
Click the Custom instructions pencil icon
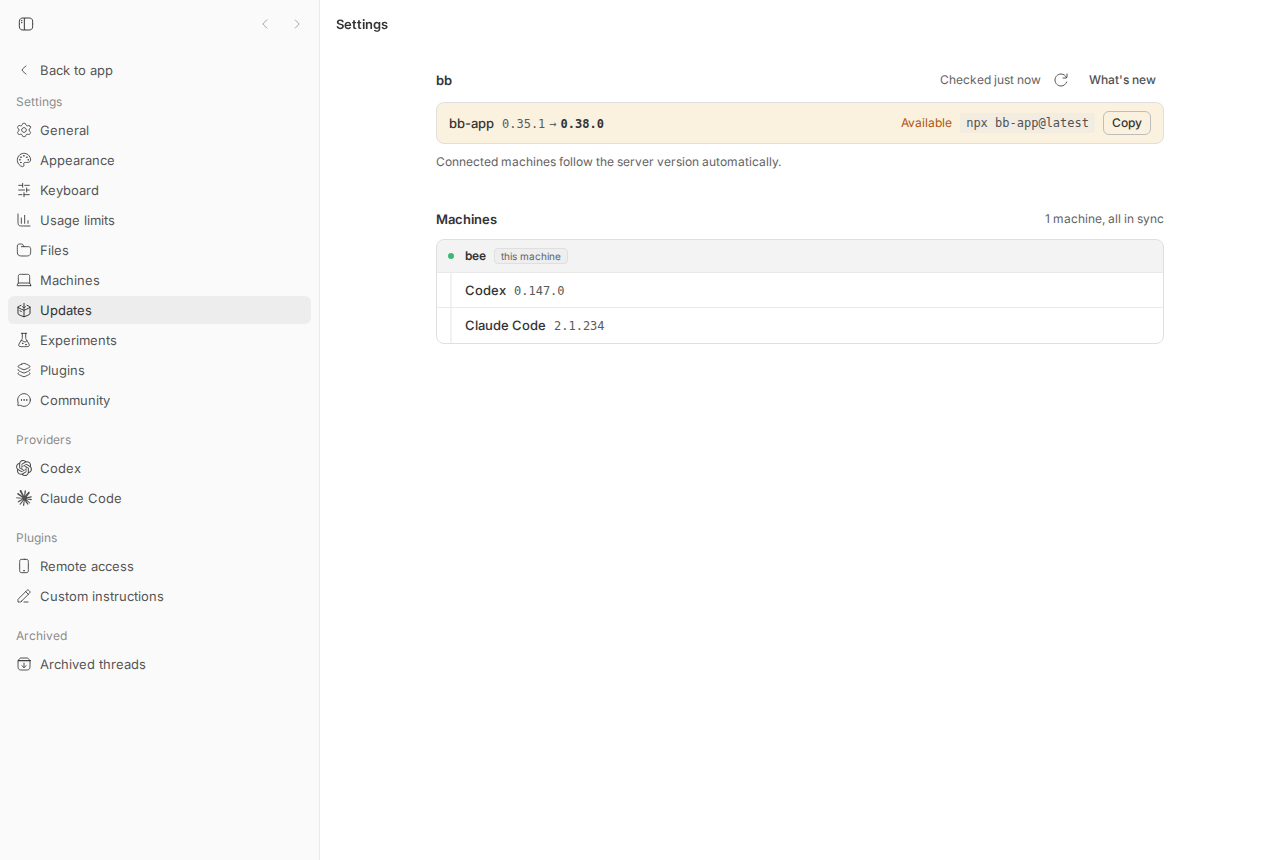pos(24,596)
